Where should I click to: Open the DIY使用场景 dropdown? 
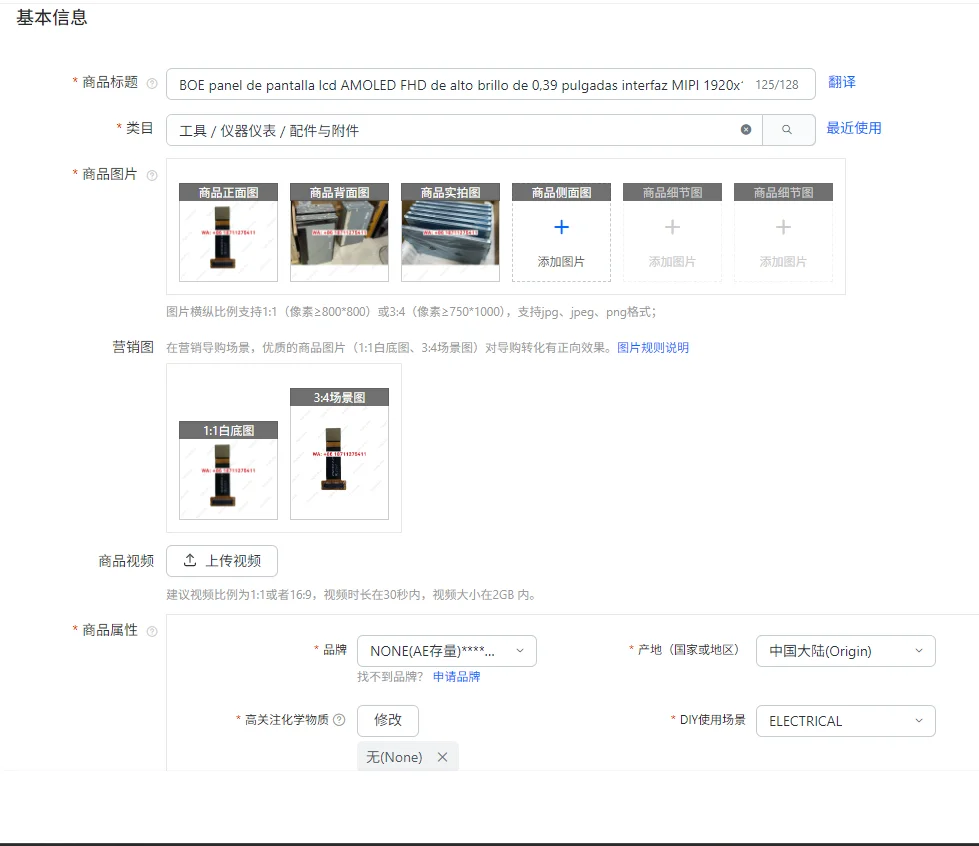tap(845, 721)
